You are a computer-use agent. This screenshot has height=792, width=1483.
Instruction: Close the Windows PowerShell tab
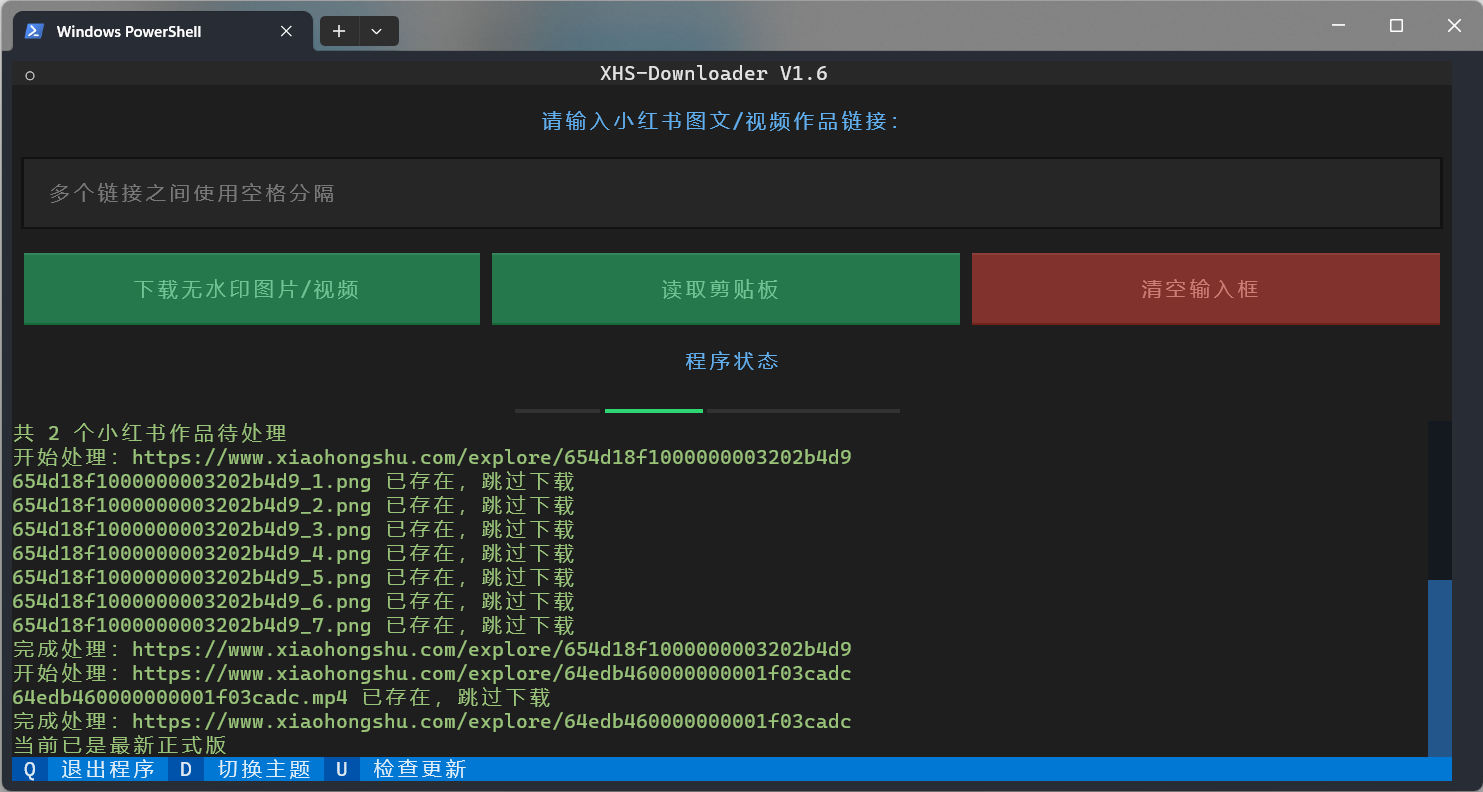point(286,31)
